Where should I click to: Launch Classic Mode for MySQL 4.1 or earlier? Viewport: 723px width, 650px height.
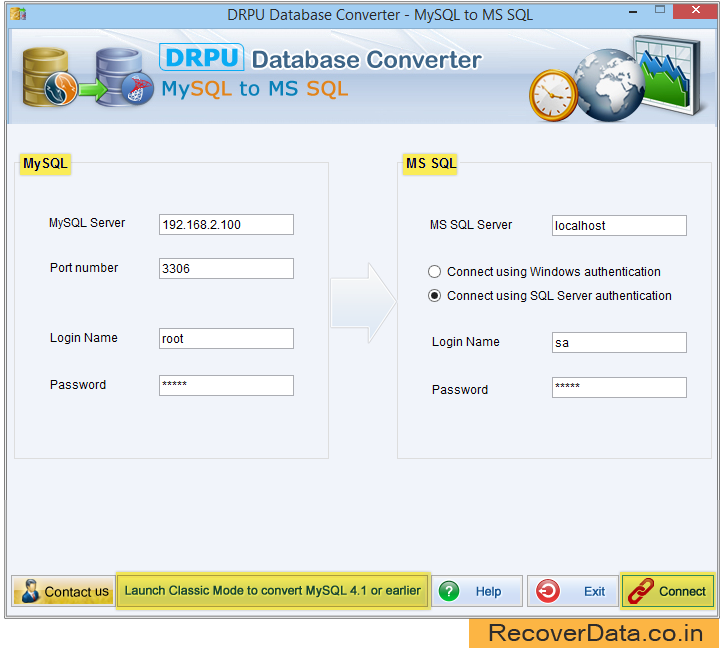pyautogui.click(x=273, y=591)
